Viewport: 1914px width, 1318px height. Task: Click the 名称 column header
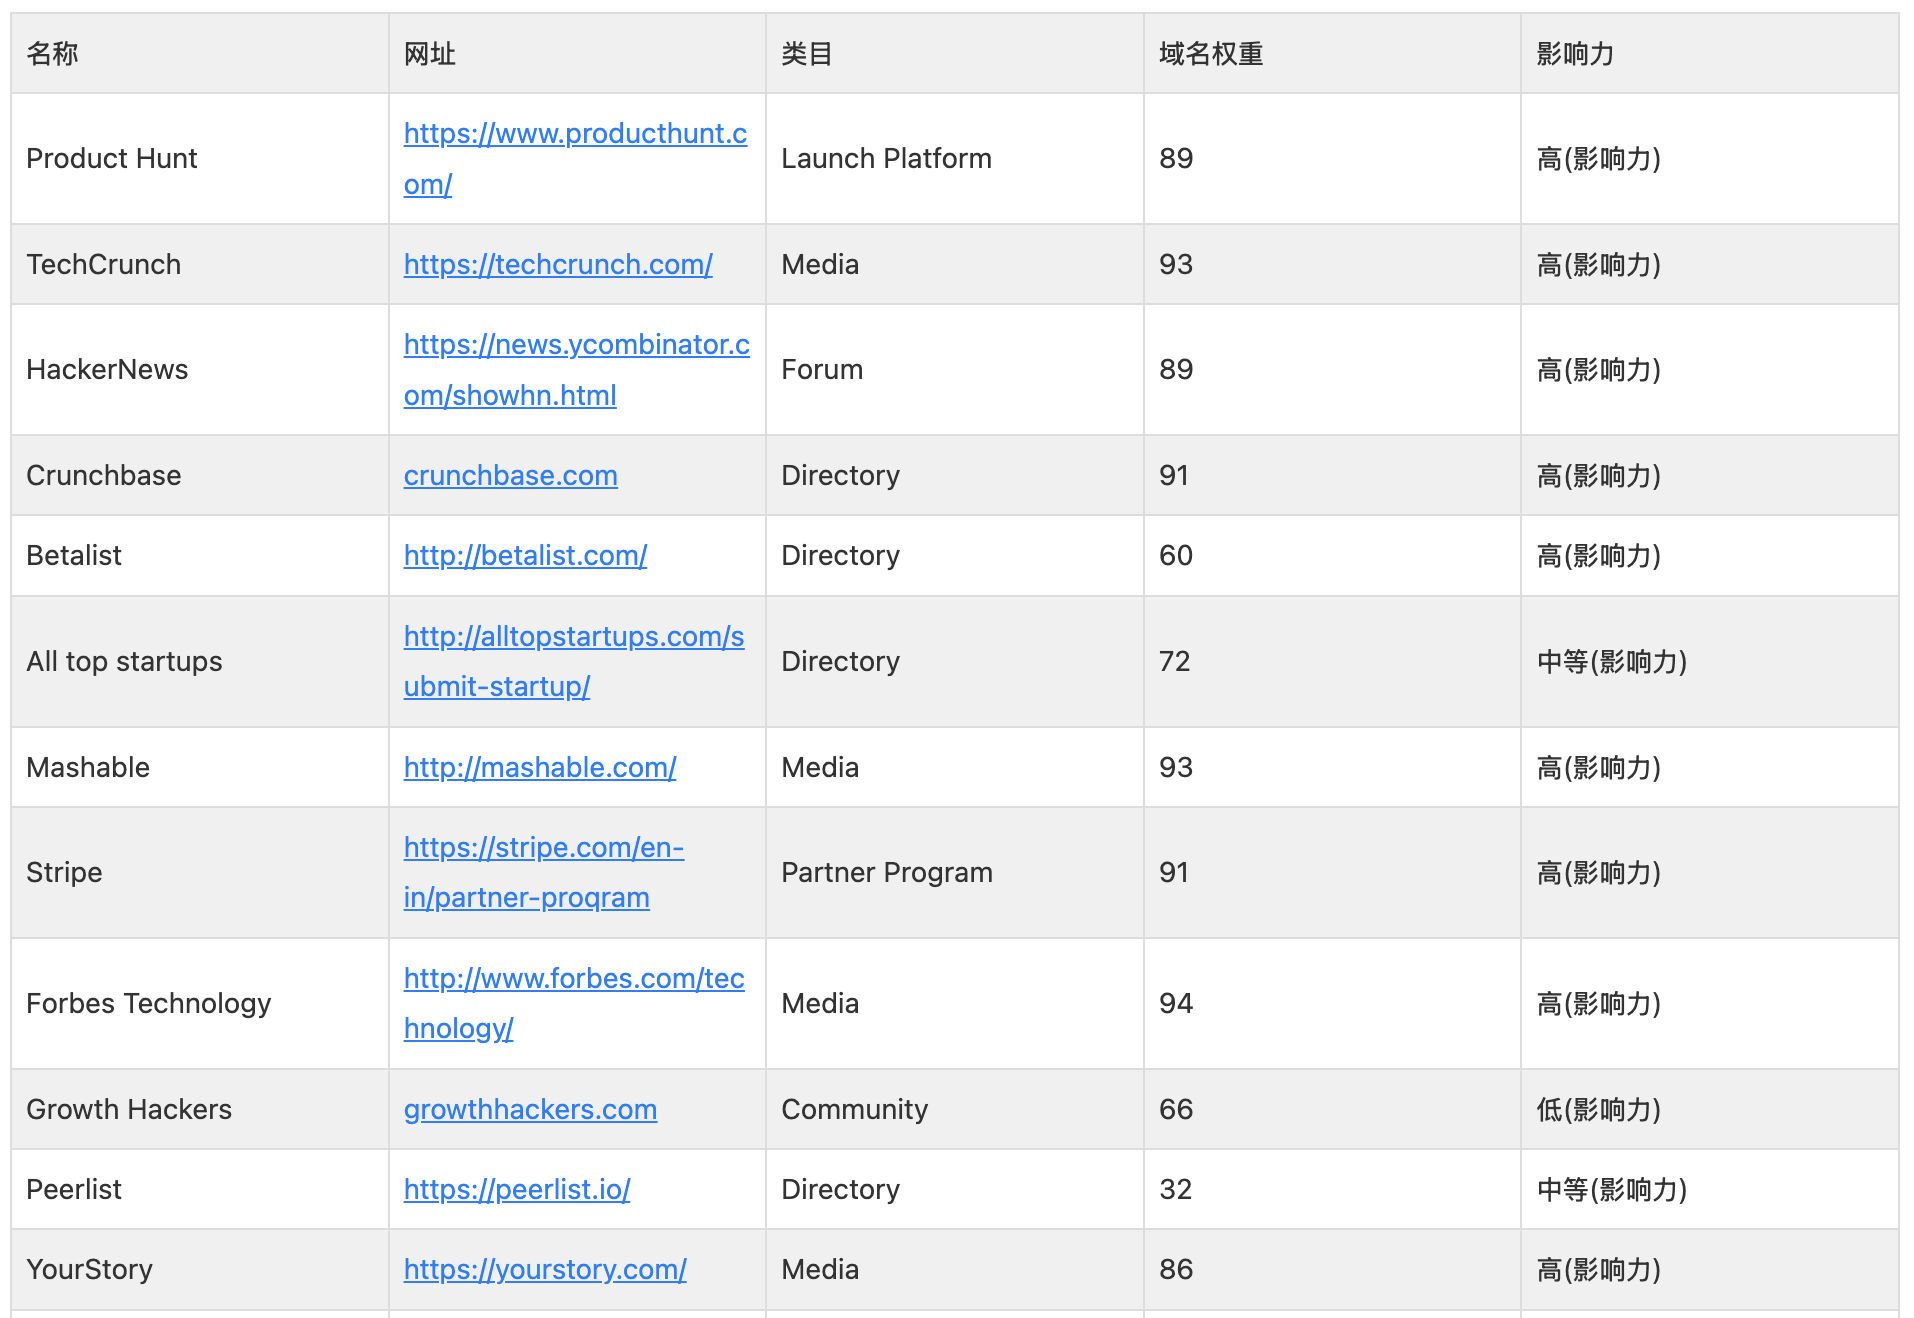[200, 54]
